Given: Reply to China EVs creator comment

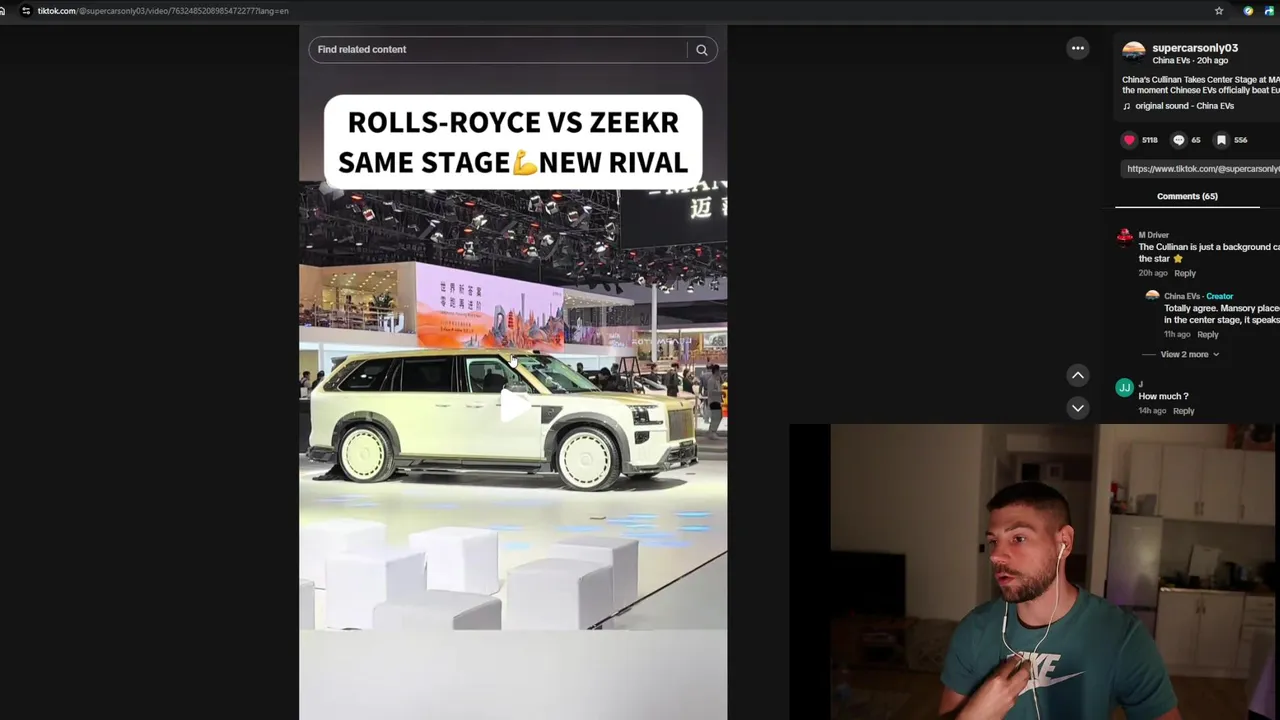Looking at the screenshot, I should coord(1208,334).
